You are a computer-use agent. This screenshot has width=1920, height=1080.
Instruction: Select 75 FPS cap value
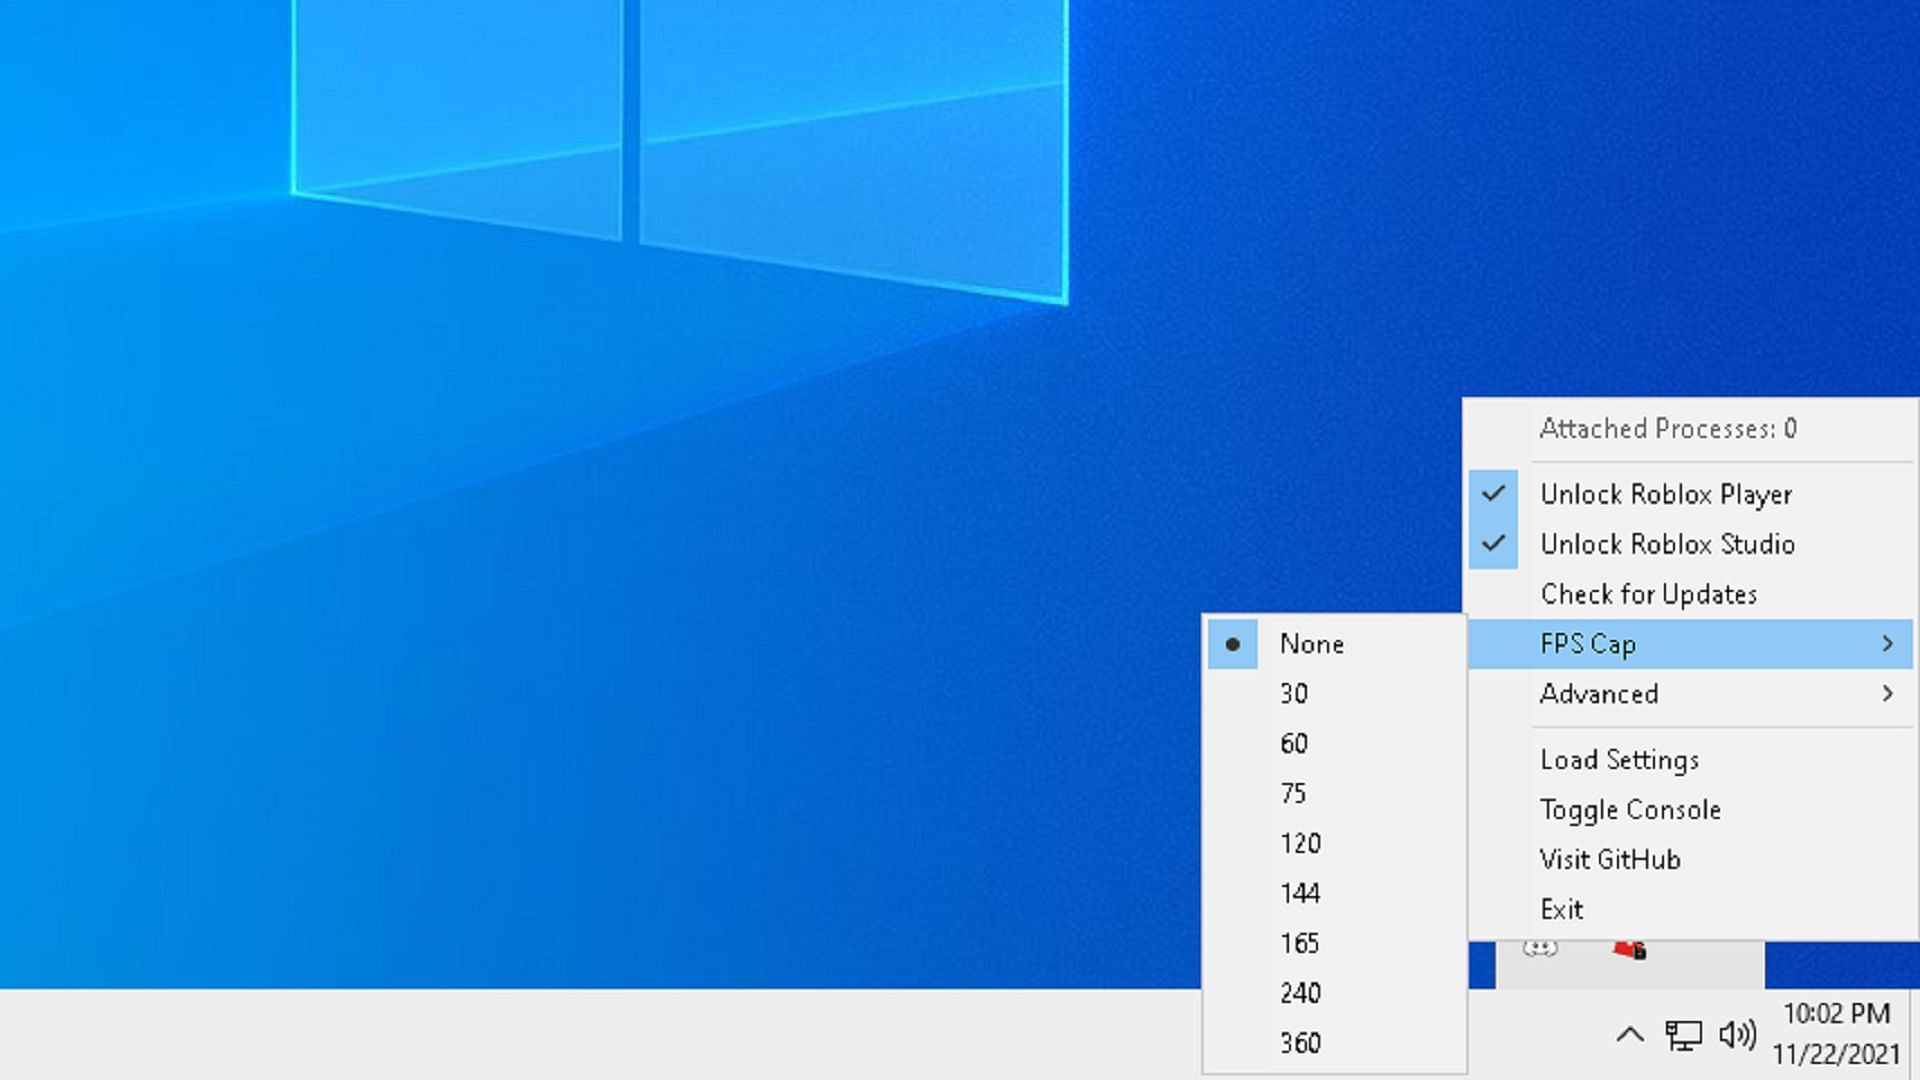[1294, 793]
